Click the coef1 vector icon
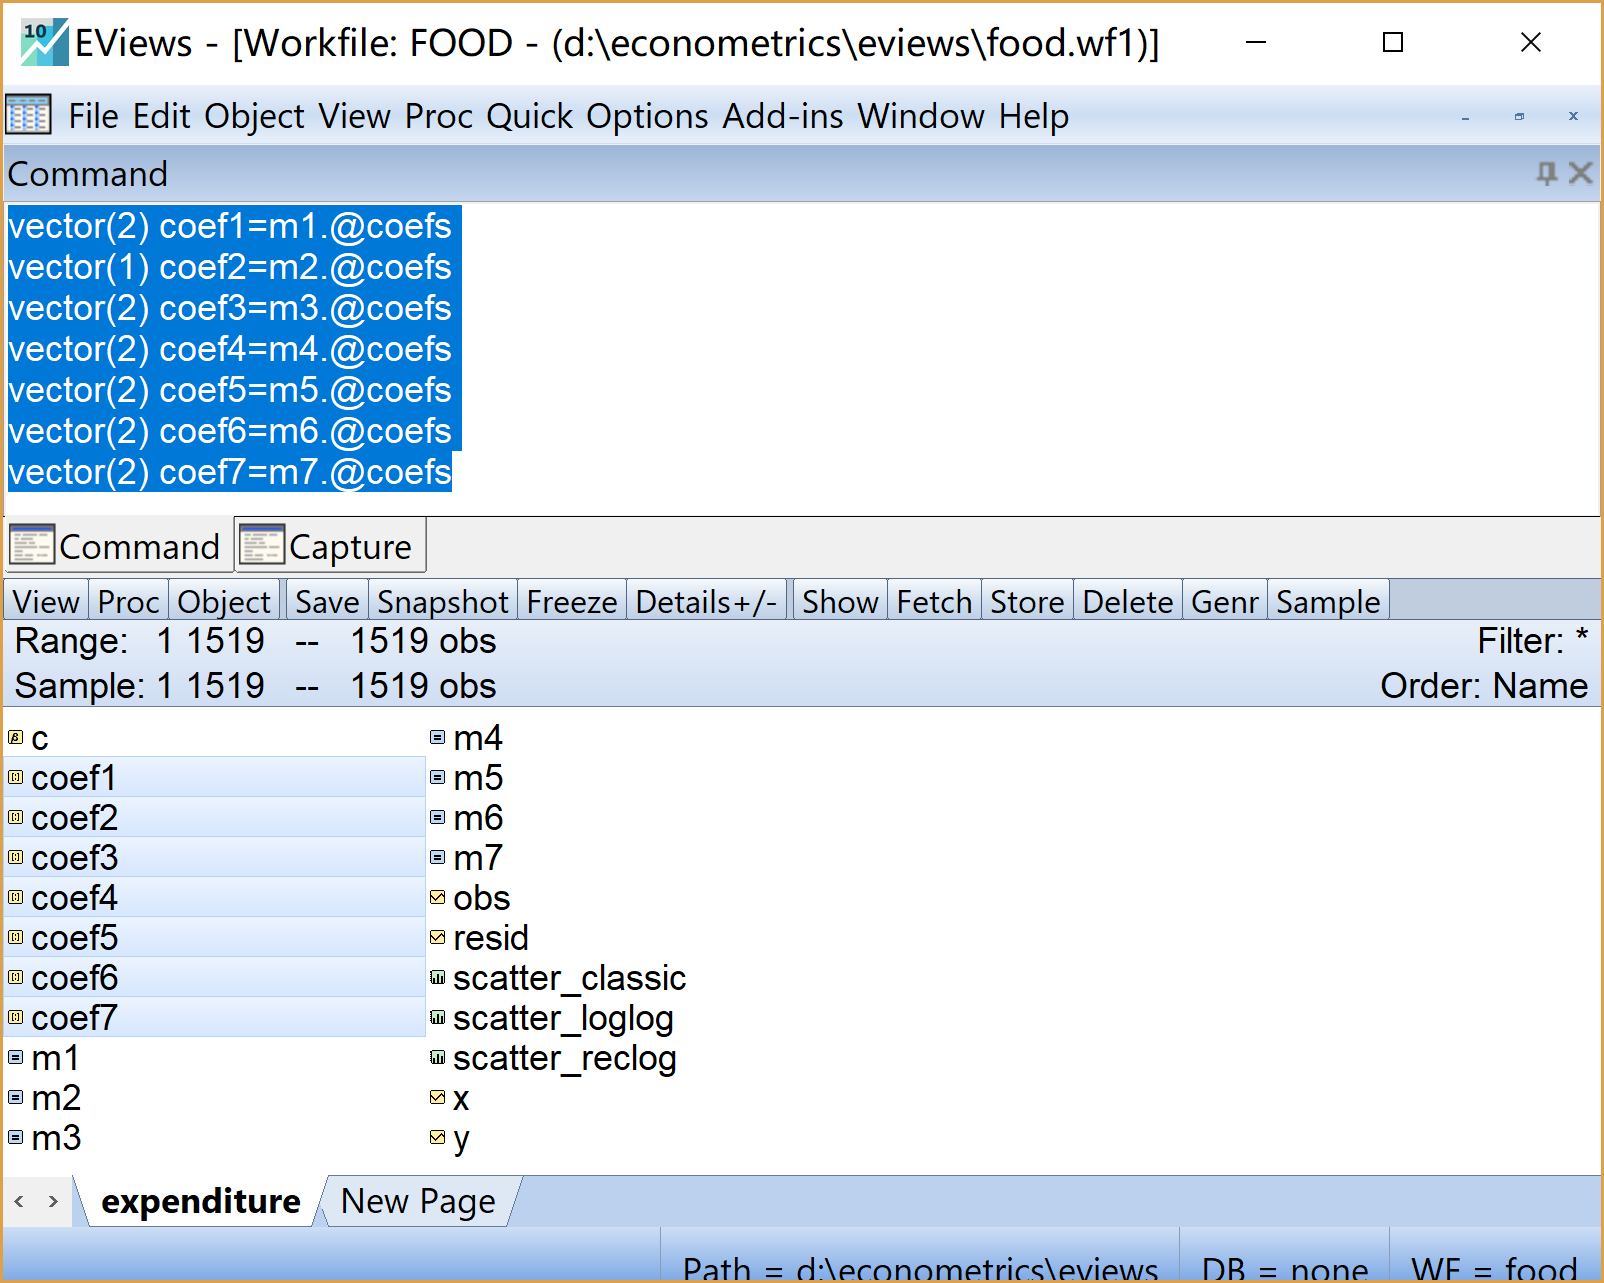The image size is (1604, 1283). tap(15, 778)
